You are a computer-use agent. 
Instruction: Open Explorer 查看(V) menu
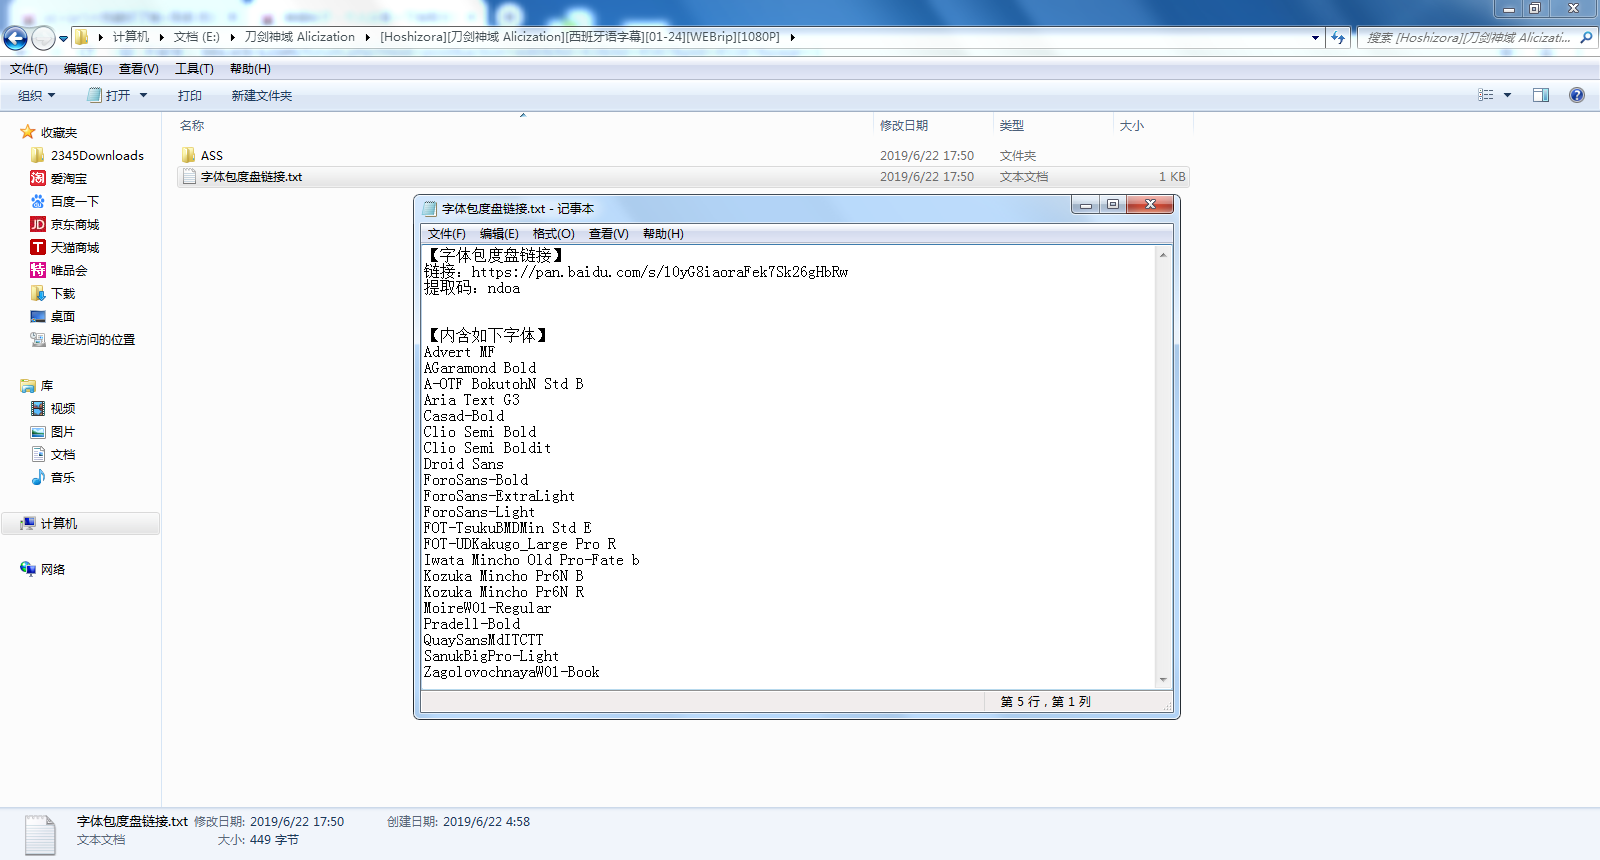(x=138, y=69)
